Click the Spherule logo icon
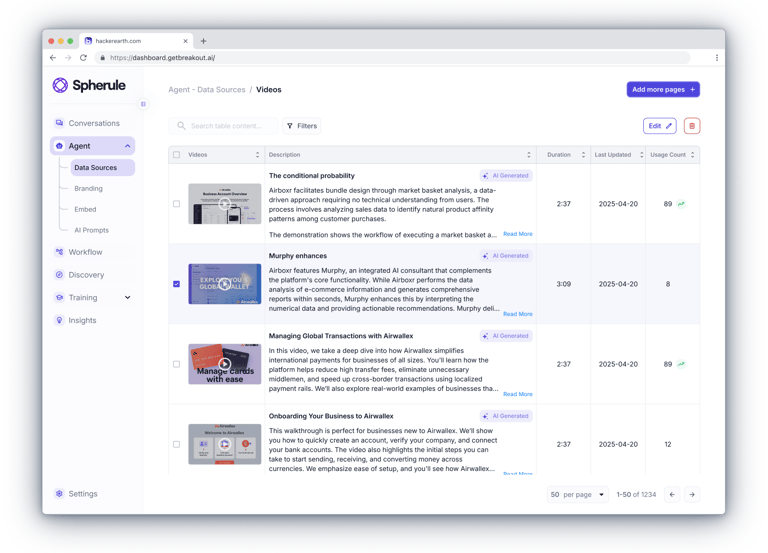This screenshot has height=553, width=768. pyautogui.click(x=60, y=85)
